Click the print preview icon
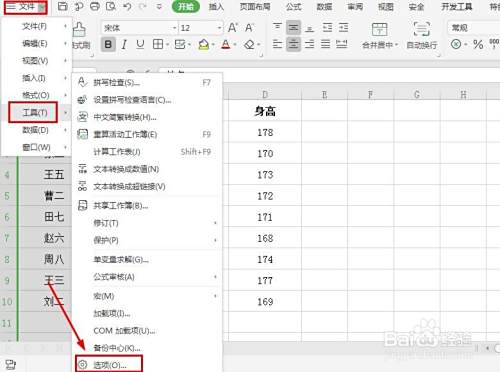This screenshot has width=500, height=372. [x=111, y=6]
